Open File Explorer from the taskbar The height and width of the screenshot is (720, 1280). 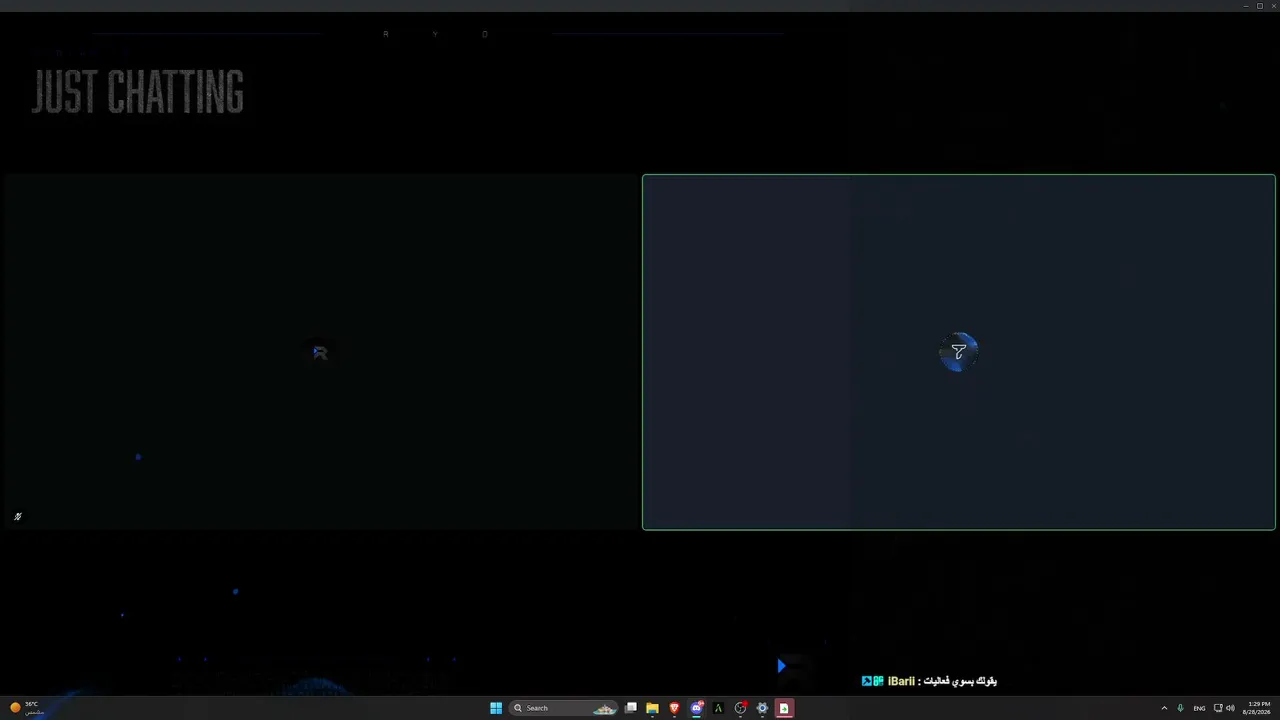click(x=652, y=708)
